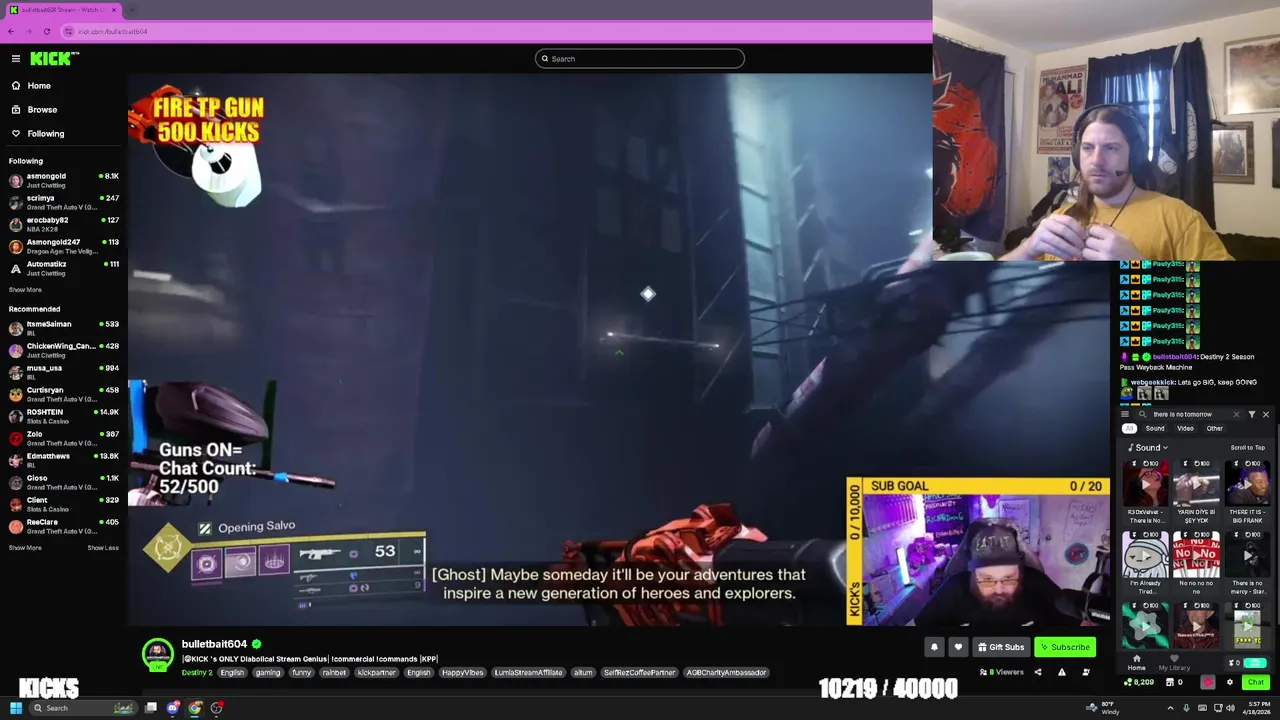Open erocbaby82 channel in sidebar
1280x720 pixels.
point(64,224)
